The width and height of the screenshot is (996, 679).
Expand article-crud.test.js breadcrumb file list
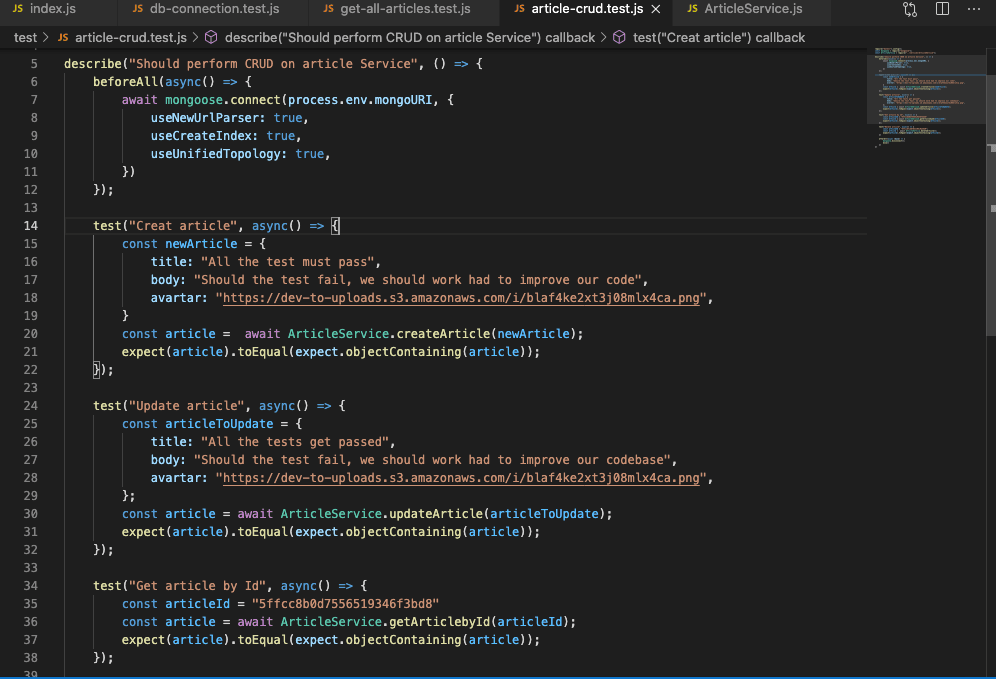pos(130,38)
